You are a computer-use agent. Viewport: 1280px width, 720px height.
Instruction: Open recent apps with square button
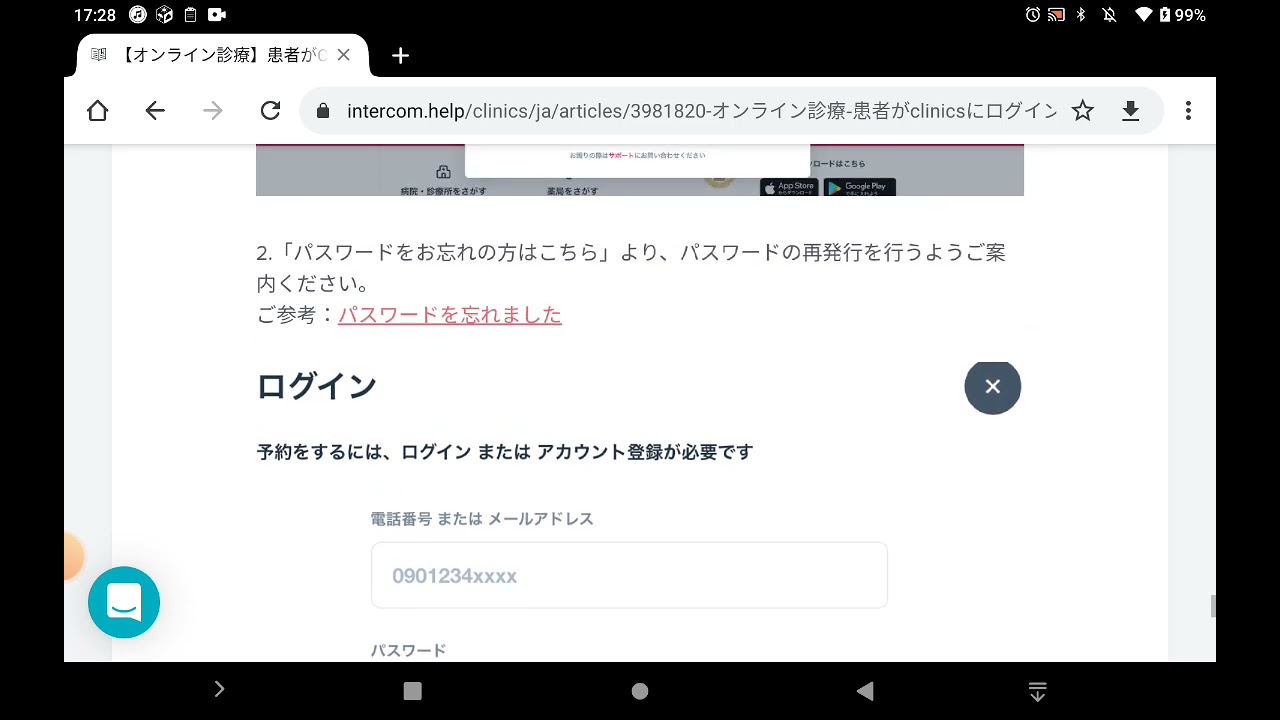pos(412,691)
